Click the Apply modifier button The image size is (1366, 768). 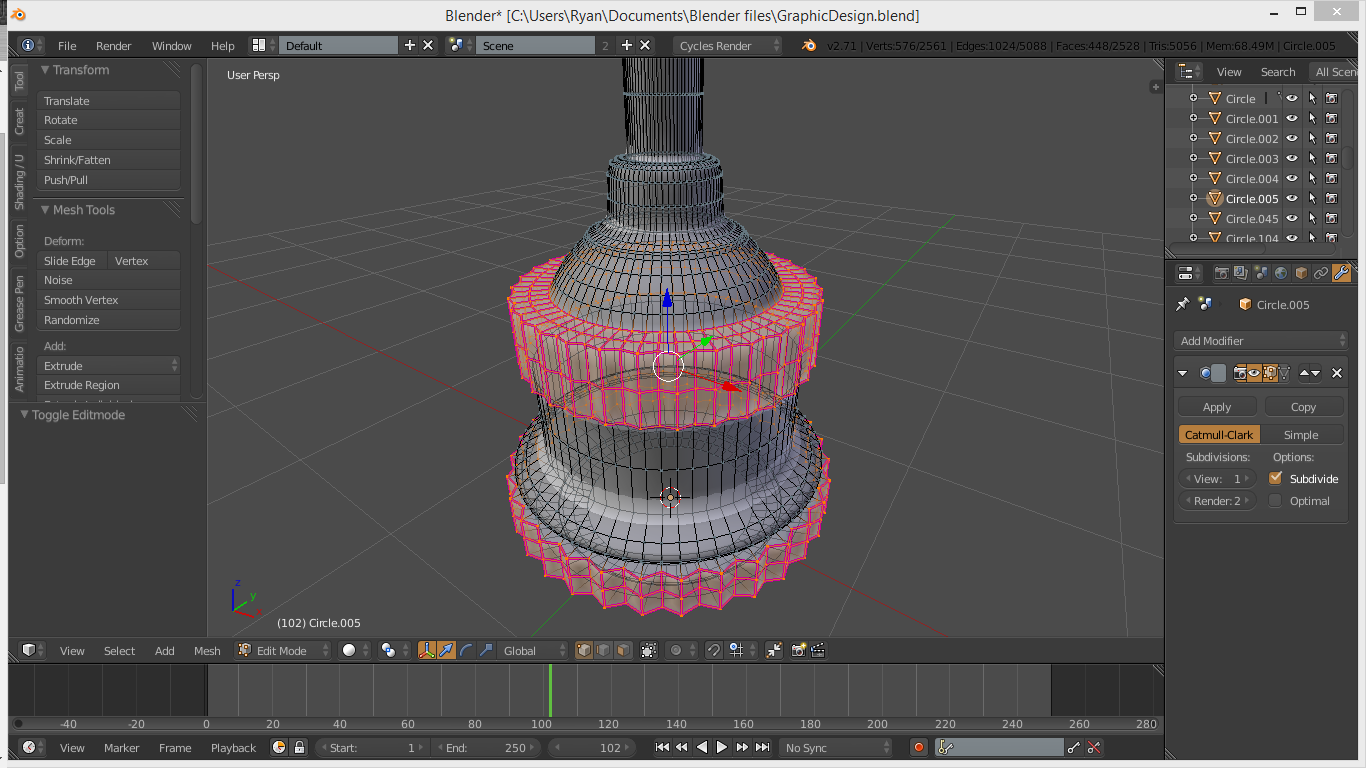tap(1217, 406)
